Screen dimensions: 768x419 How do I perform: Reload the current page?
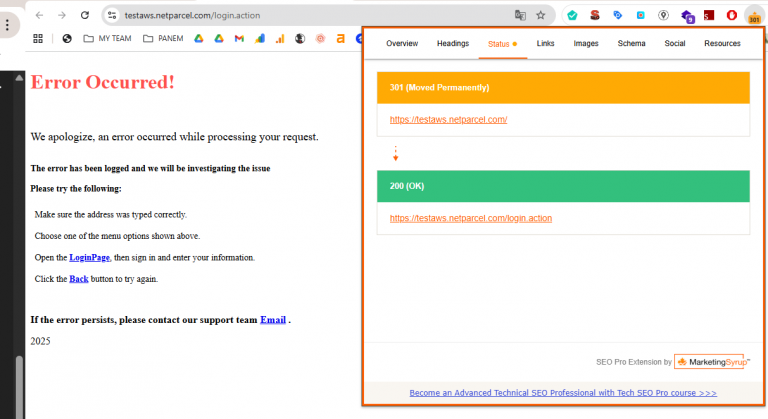point(85,15)
